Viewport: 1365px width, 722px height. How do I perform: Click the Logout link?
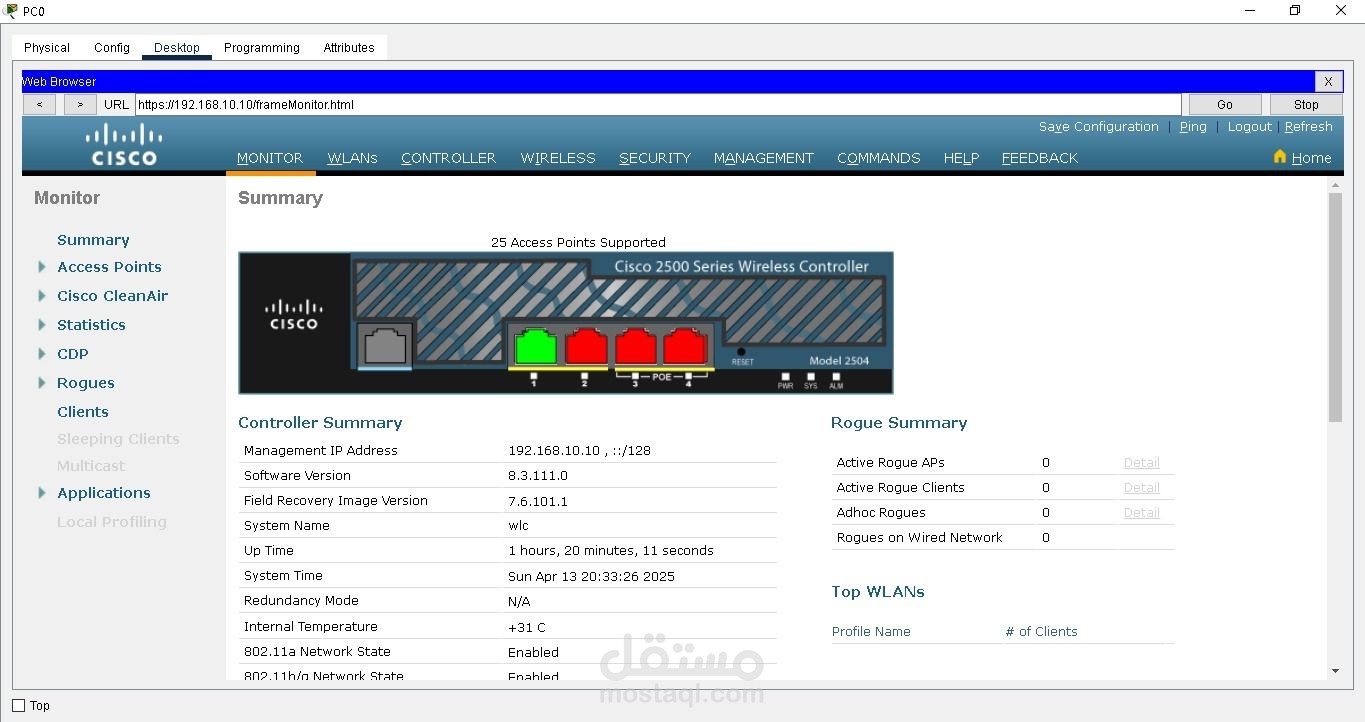[x=1250, y=127]
